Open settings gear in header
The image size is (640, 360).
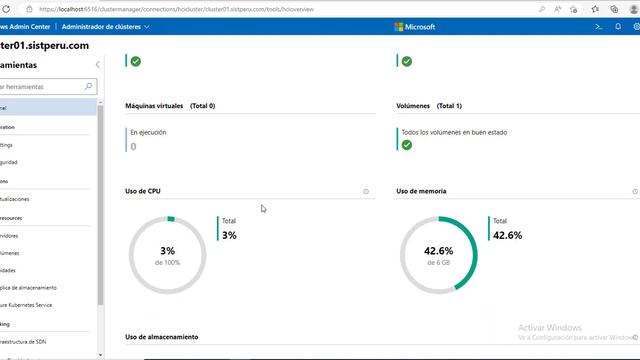pos(636,27)
